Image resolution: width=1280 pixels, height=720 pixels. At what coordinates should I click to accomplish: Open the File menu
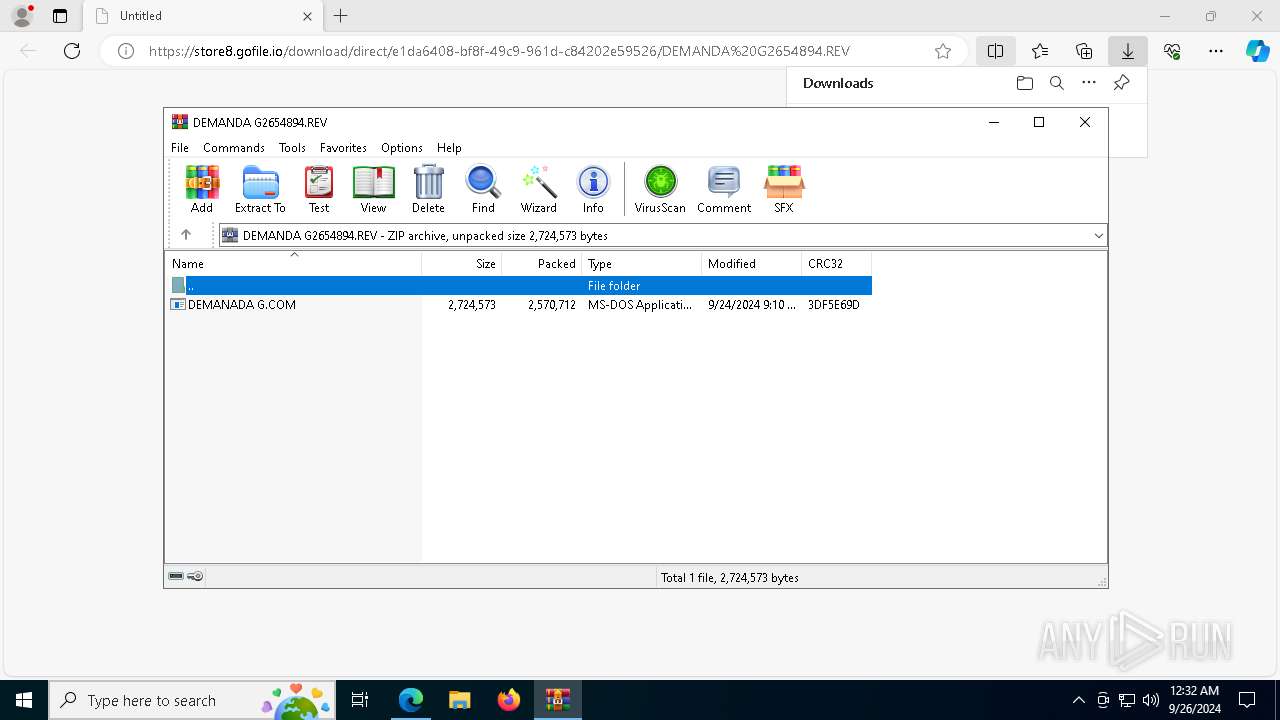pos(180,147)
